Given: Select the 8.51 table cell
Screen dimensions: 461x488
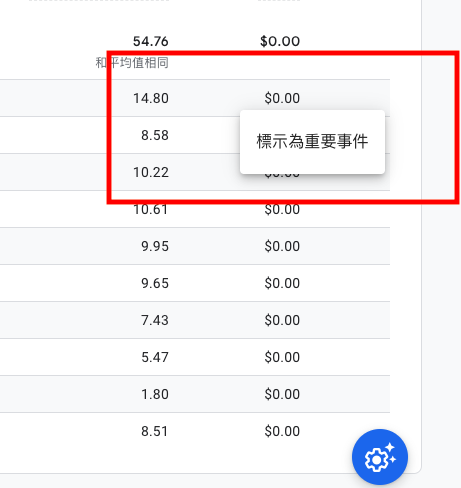Looking at the screenshot, I should 155,431.
